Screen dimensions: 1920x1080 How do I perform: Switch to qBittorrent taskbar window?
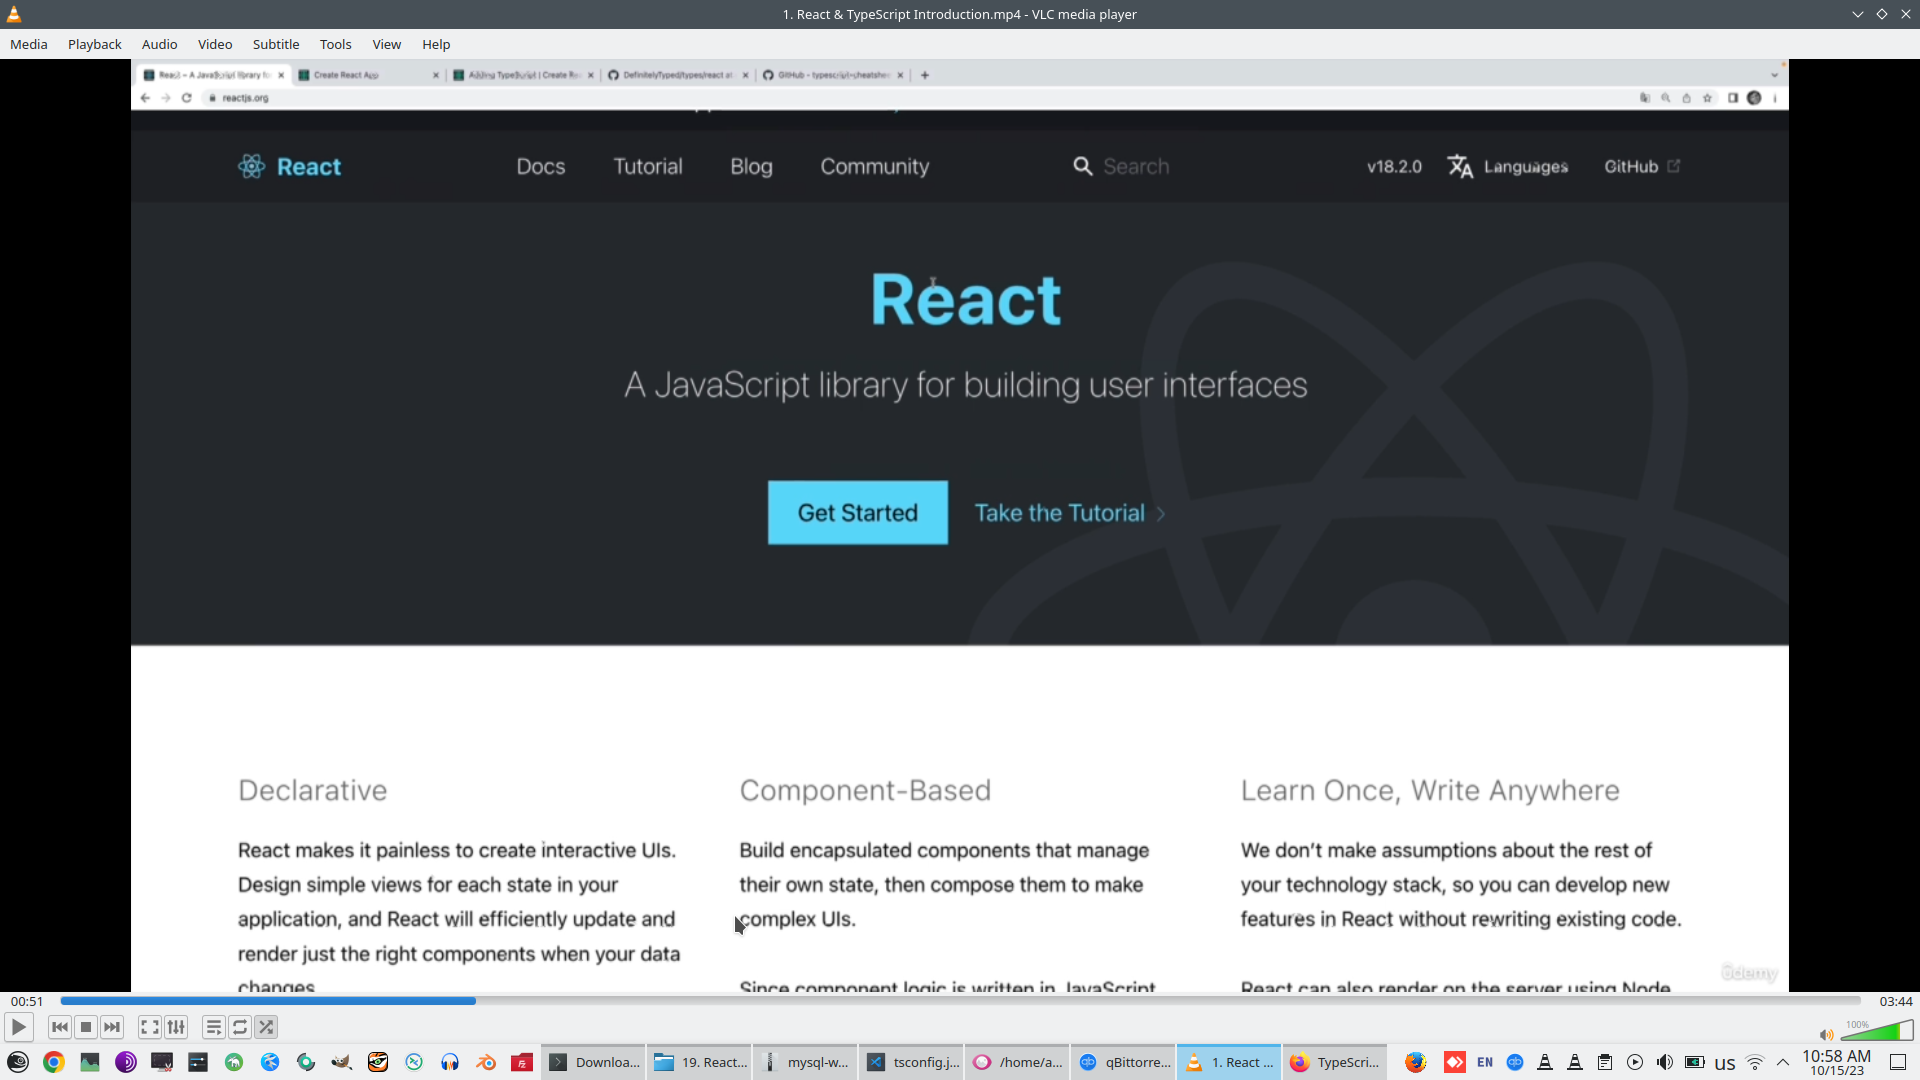click(x=1125, y=1062)
